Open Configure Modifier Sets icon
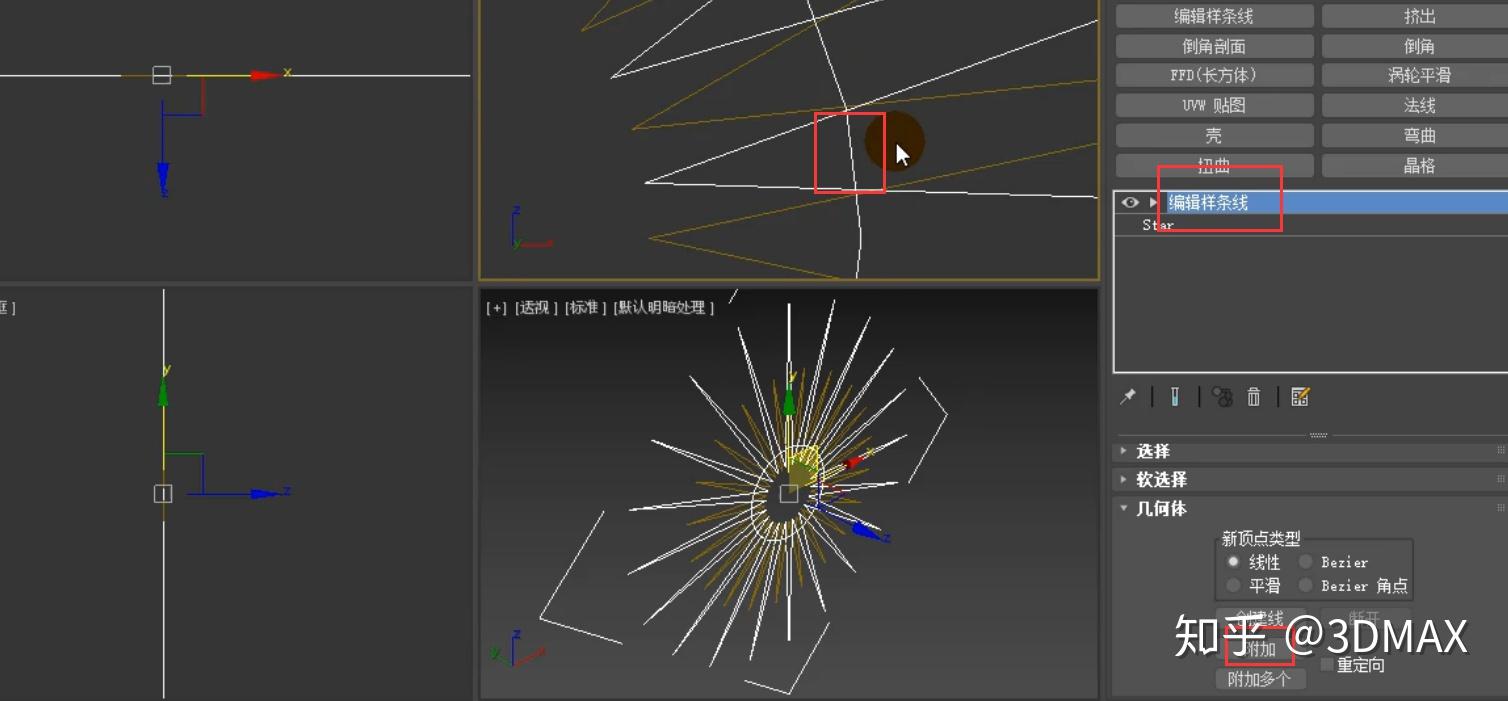The image size is (1508, 701). (1300, 397)
